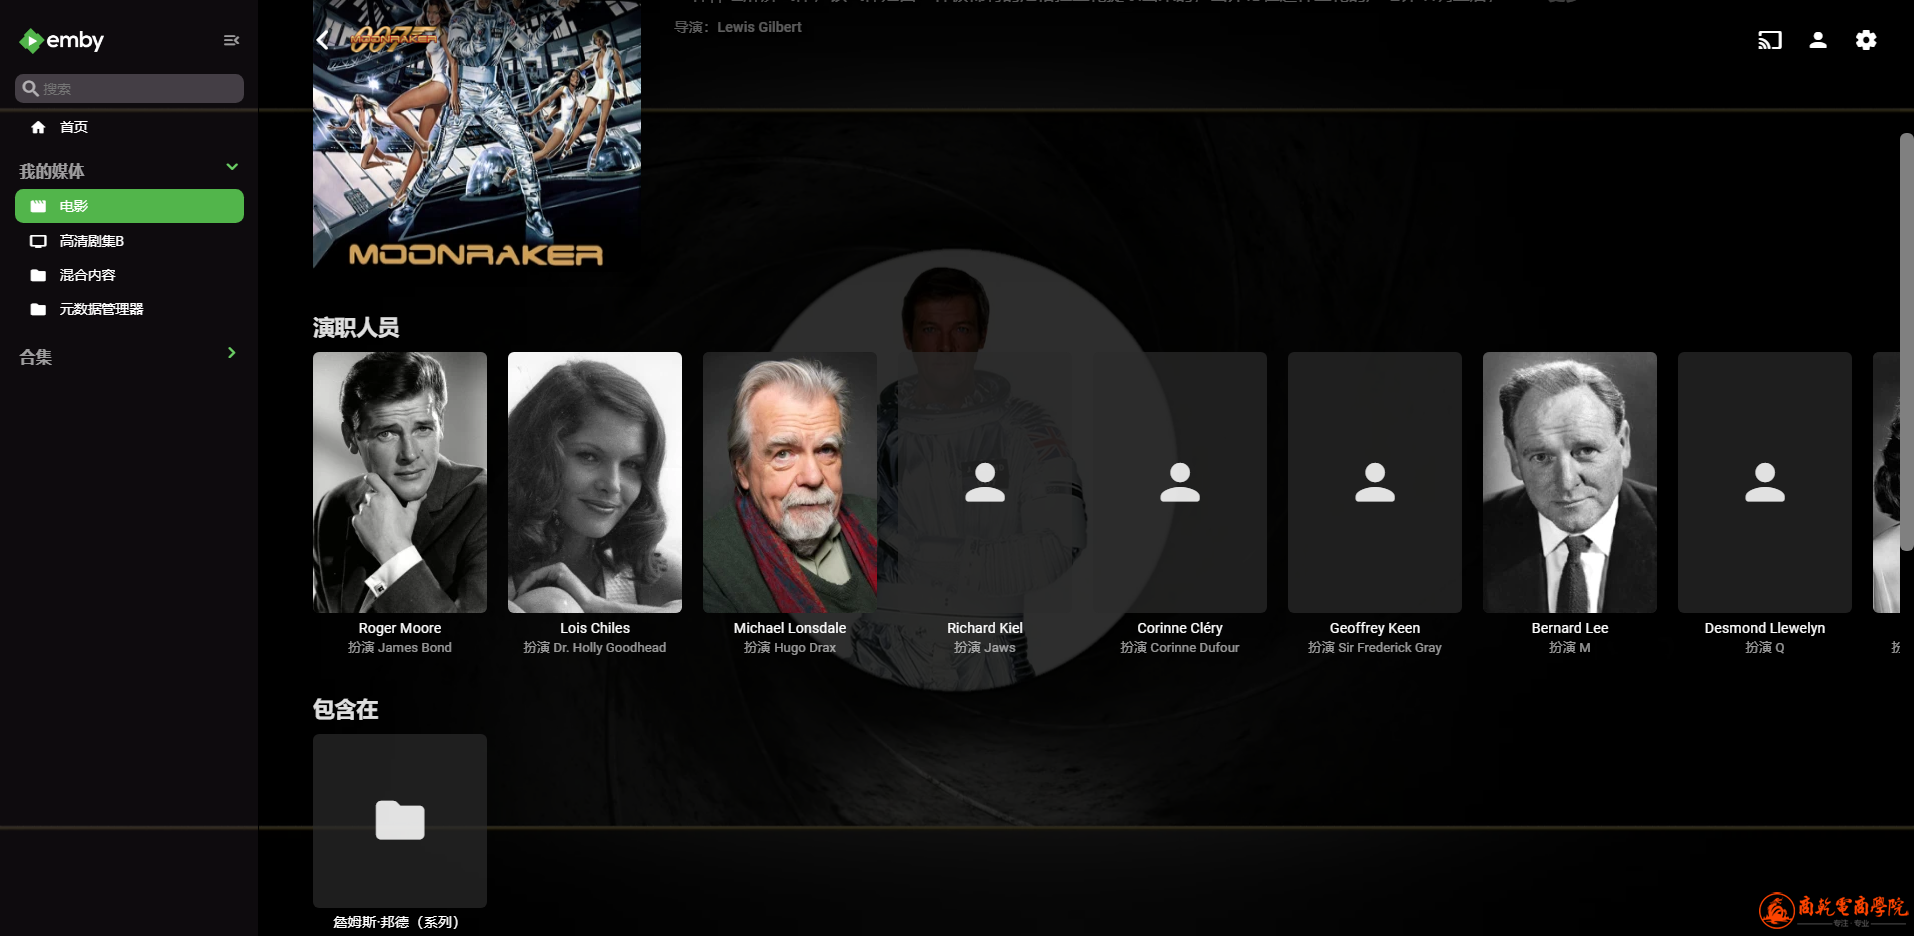Click the Lois Chiles name link
This screenshot has width=1914, height=936.
(x=595, y=628)
